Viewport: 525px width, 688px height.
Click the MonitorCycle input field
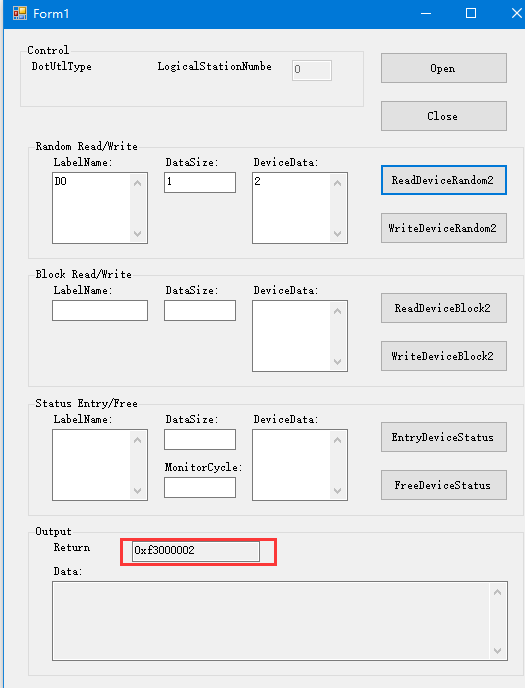[x=200, y=487]
